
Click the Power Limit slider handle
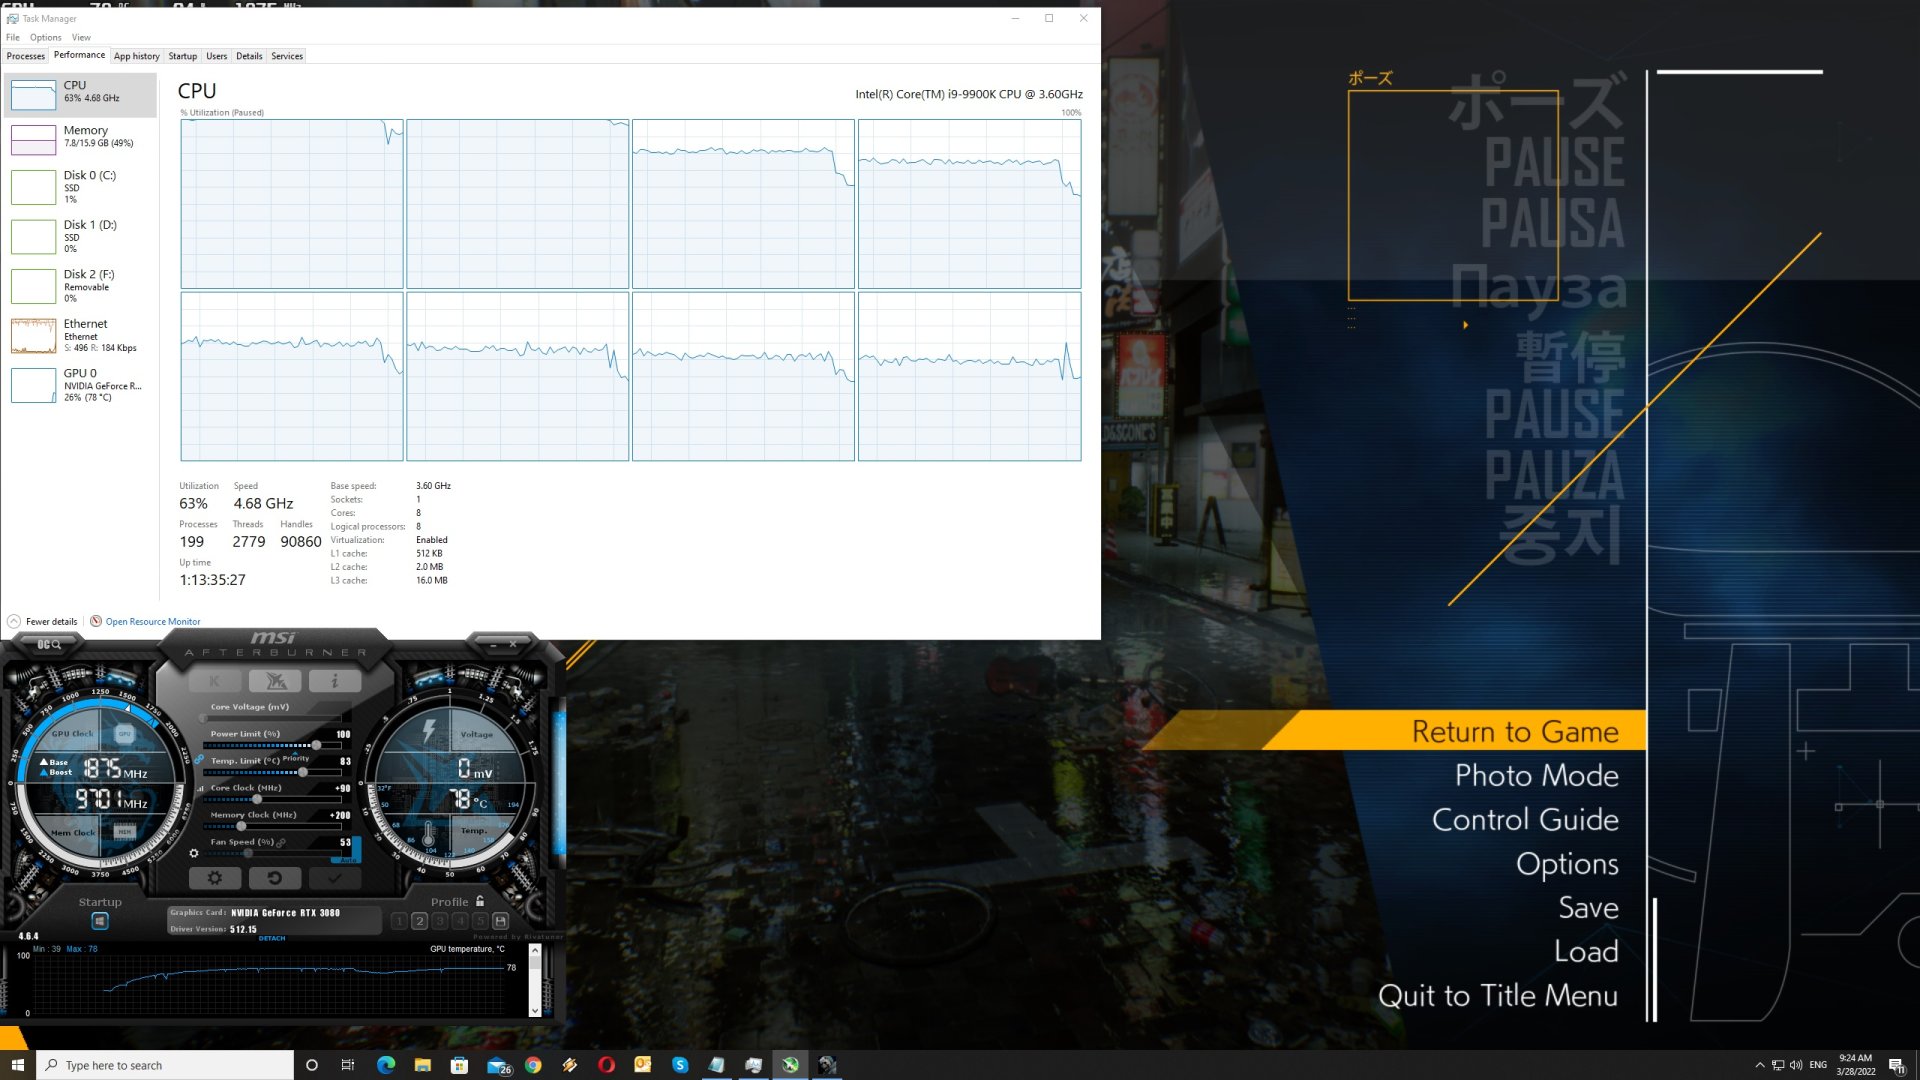[317, 746]
